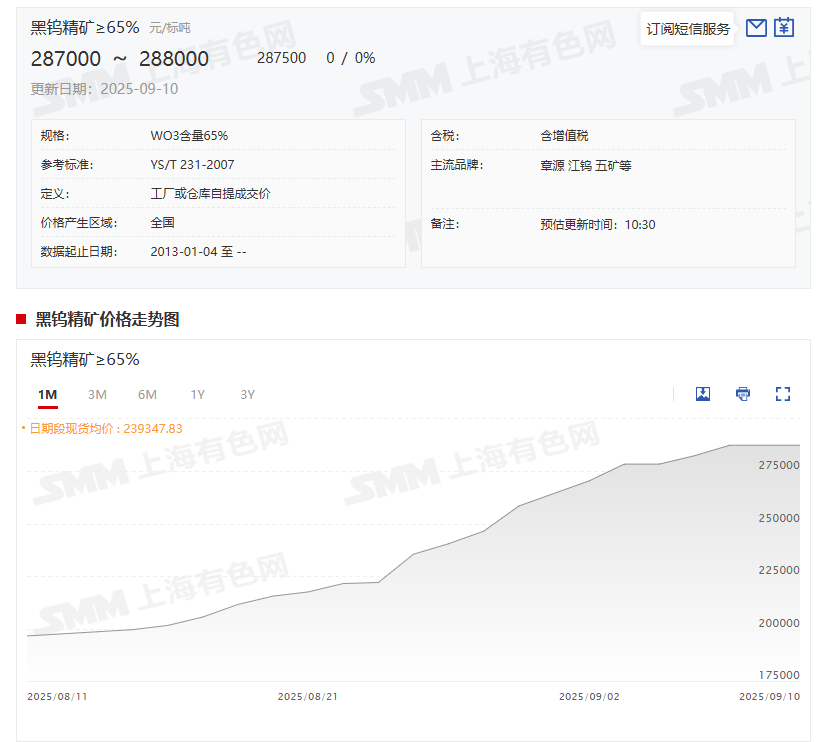Viewport: 819px width, 742px height.
Task: Select the 1M time range tab
Action: pyautogui.click(x=47, y=395)
